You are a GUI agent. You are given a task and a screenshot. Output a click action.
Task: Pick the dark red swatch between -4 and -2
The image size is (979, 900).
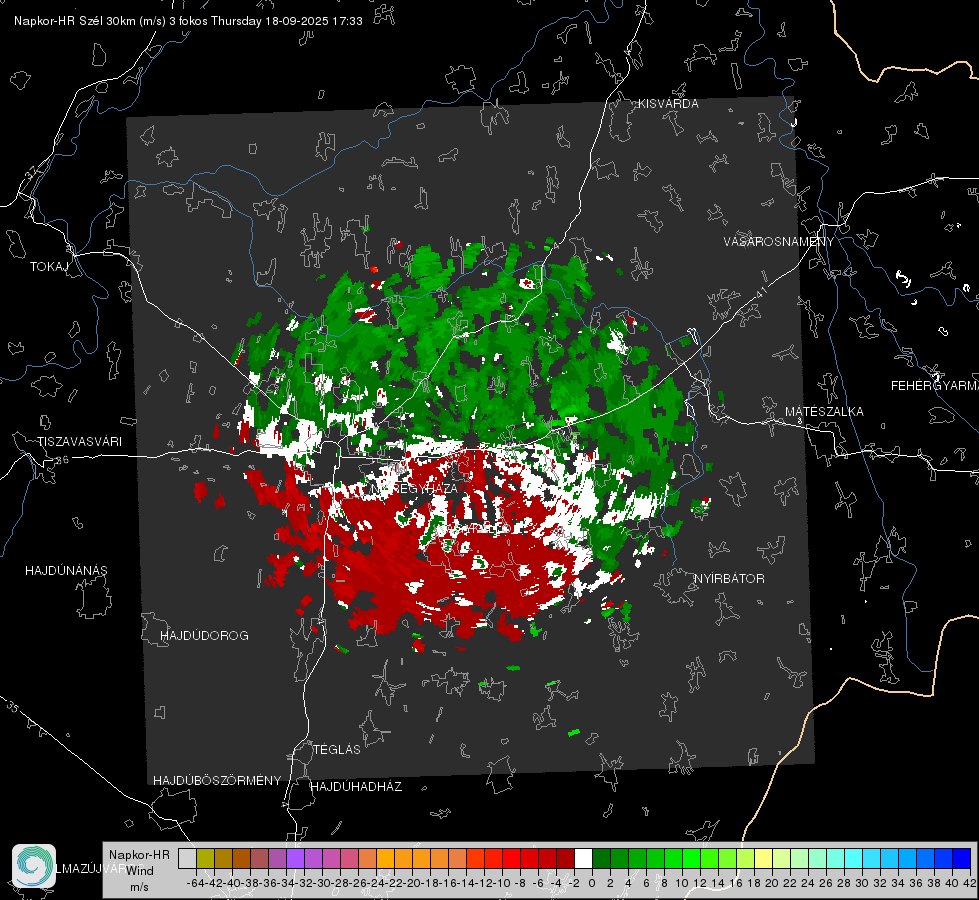(x=565, y=859)
